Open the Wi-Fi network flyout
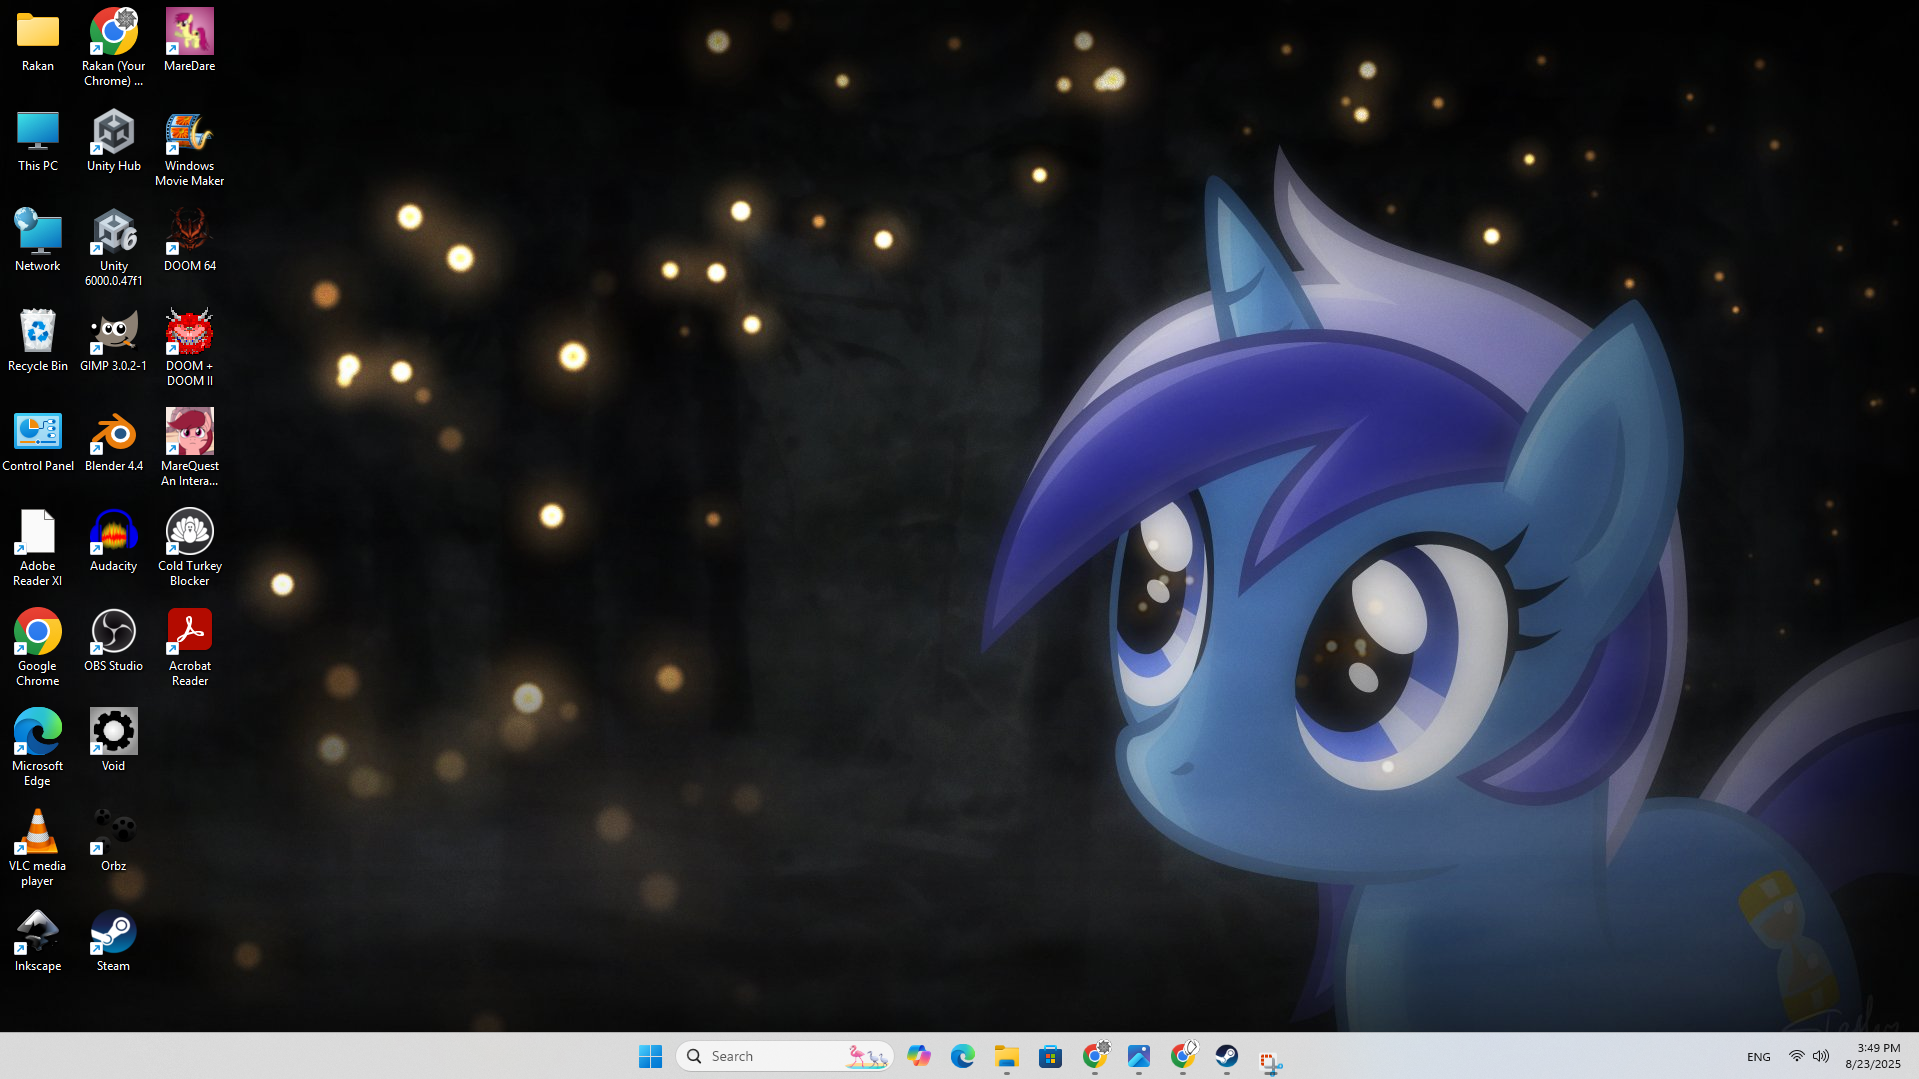Screen dimensions: 1919x1079 pos(1797,1056)
